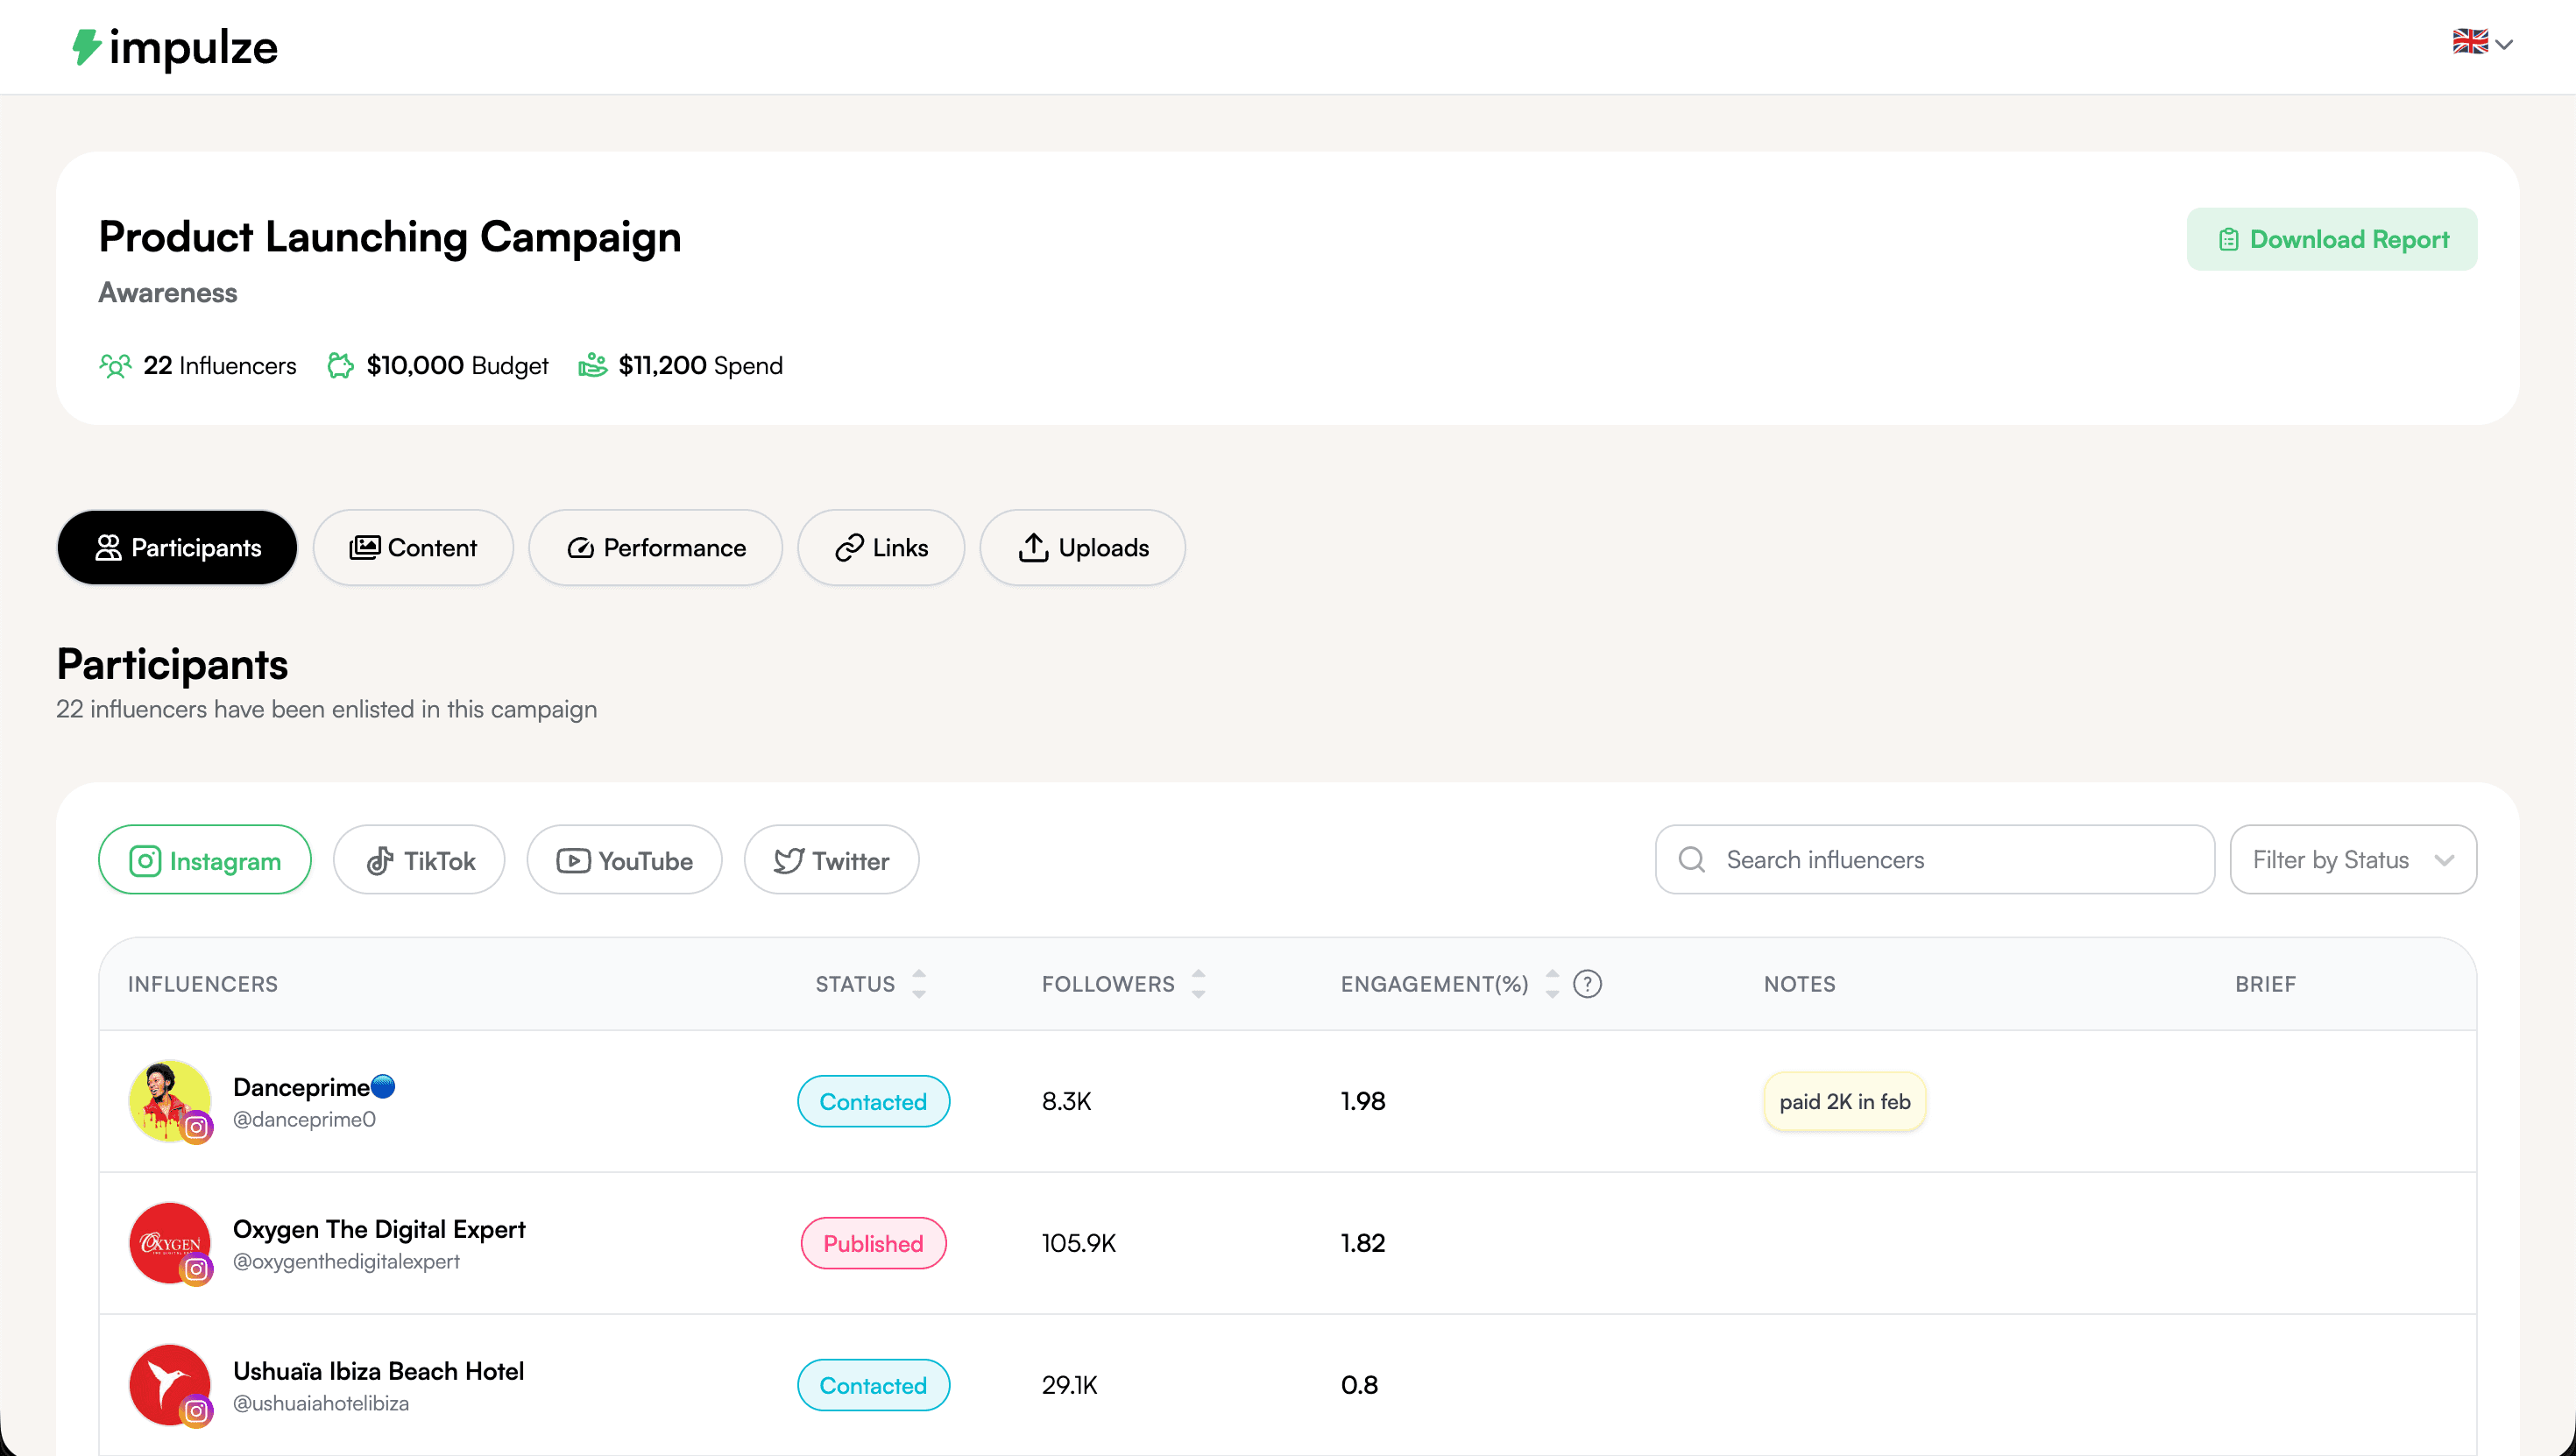Click the engagement help question mark icon
This screenshot has height=1456, width=2576.
(1587, 984)
